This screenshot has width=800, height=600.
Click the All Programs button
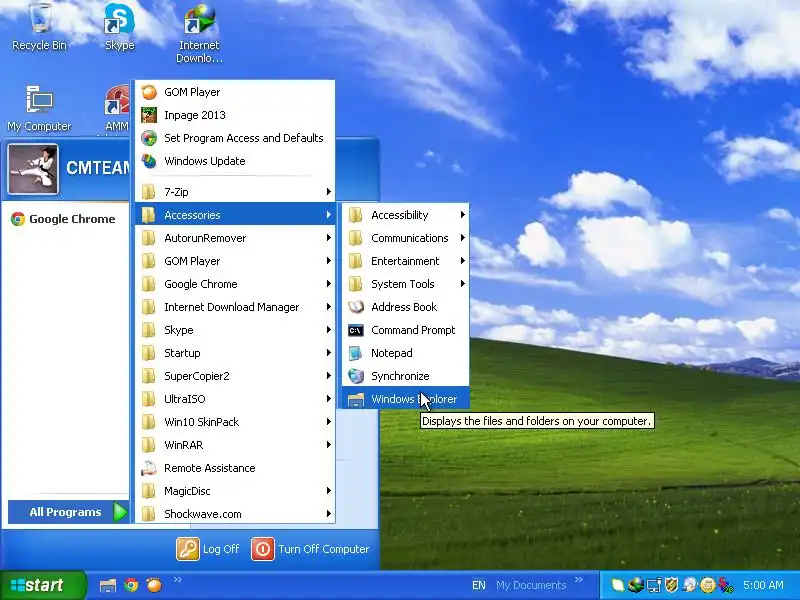click(x=68, y=512)
